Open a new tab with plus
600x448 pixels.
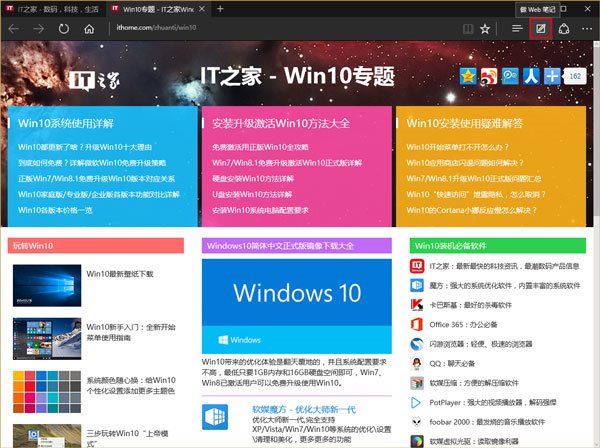point(220,9)
